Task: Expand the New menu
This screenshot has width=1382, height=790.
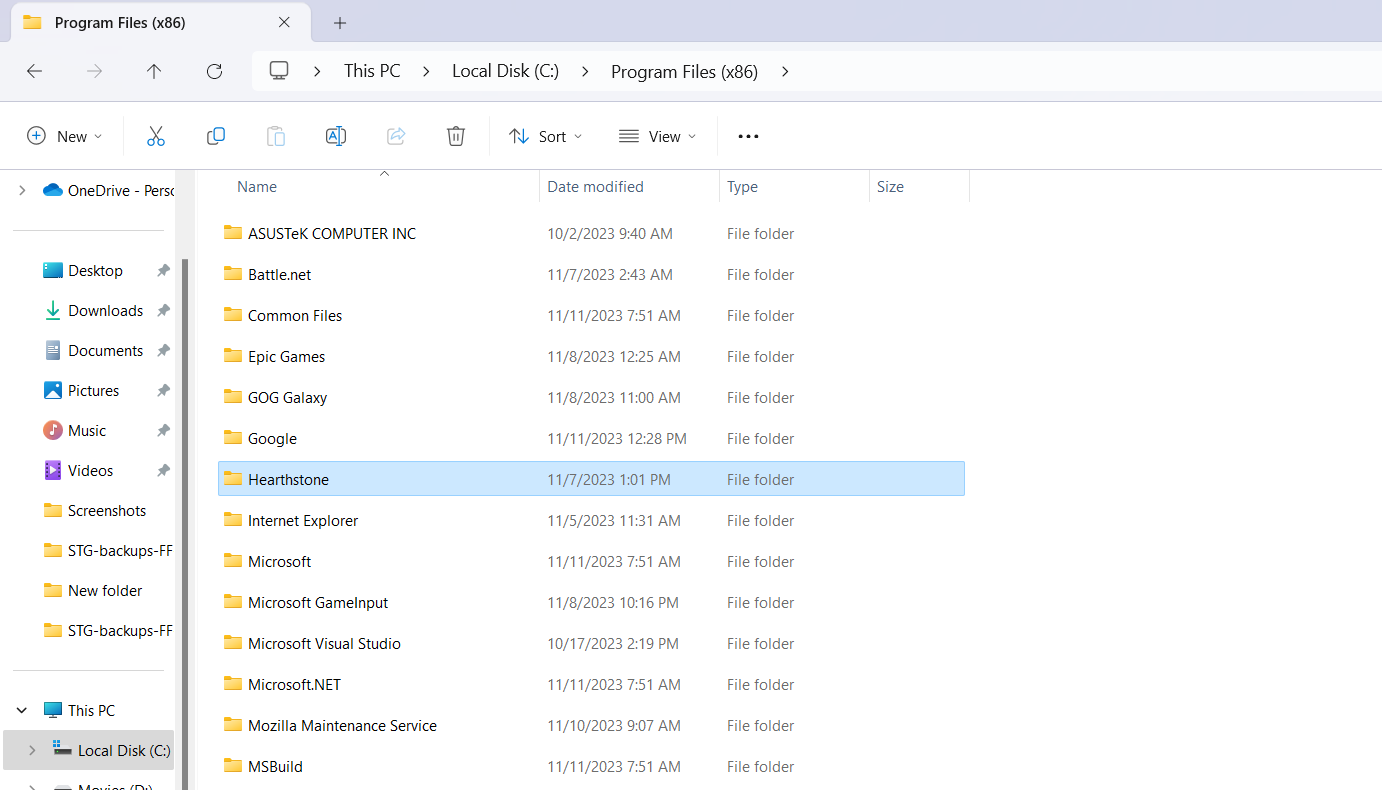Action: [64, 135]
